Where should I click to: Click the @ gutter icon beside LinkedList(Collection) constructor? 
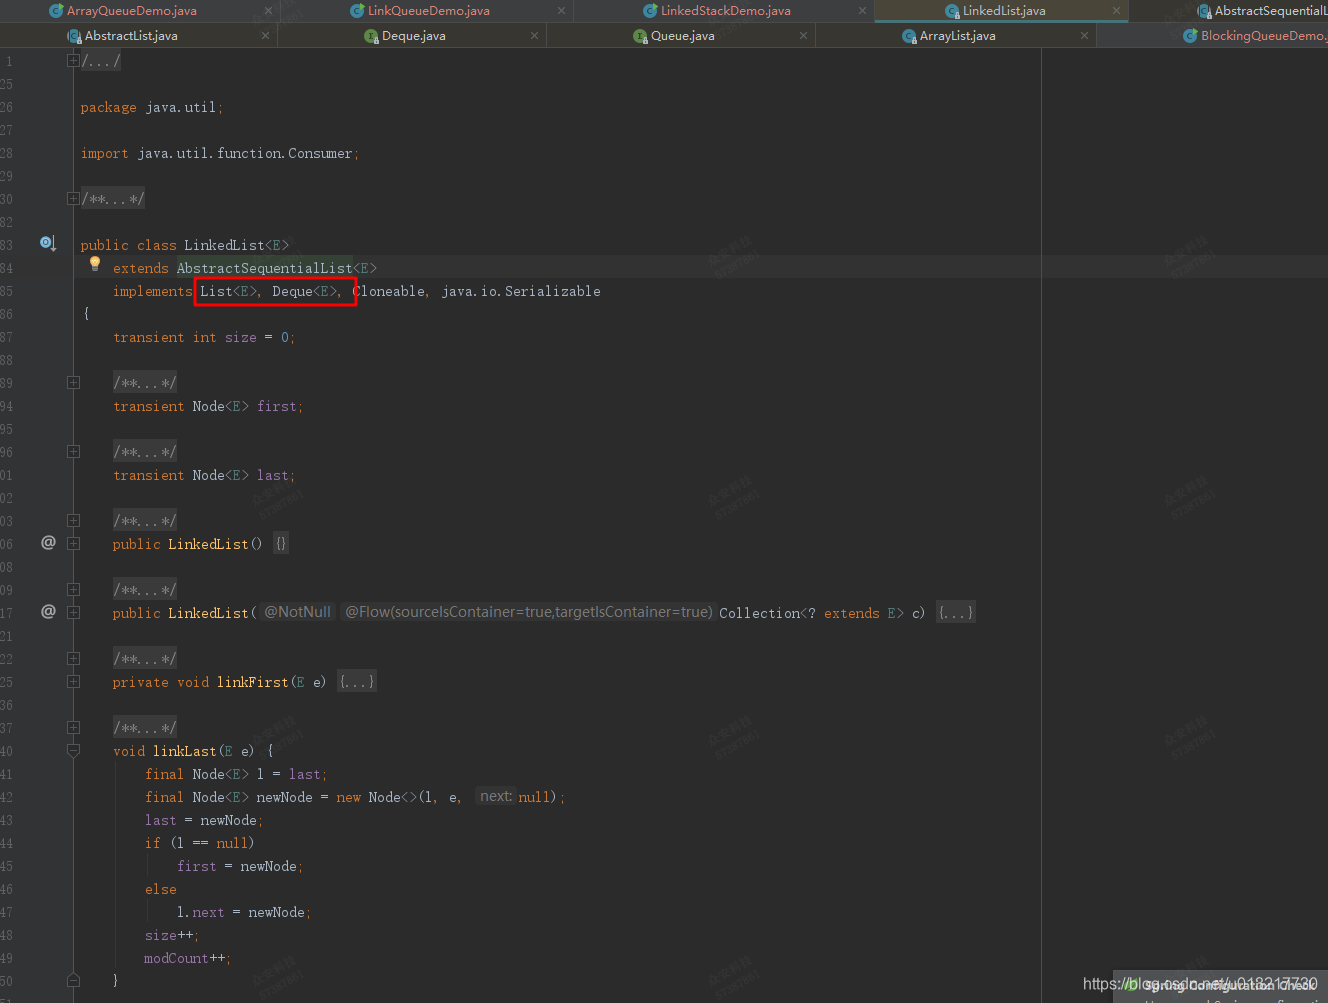click(x=48, y=611)
